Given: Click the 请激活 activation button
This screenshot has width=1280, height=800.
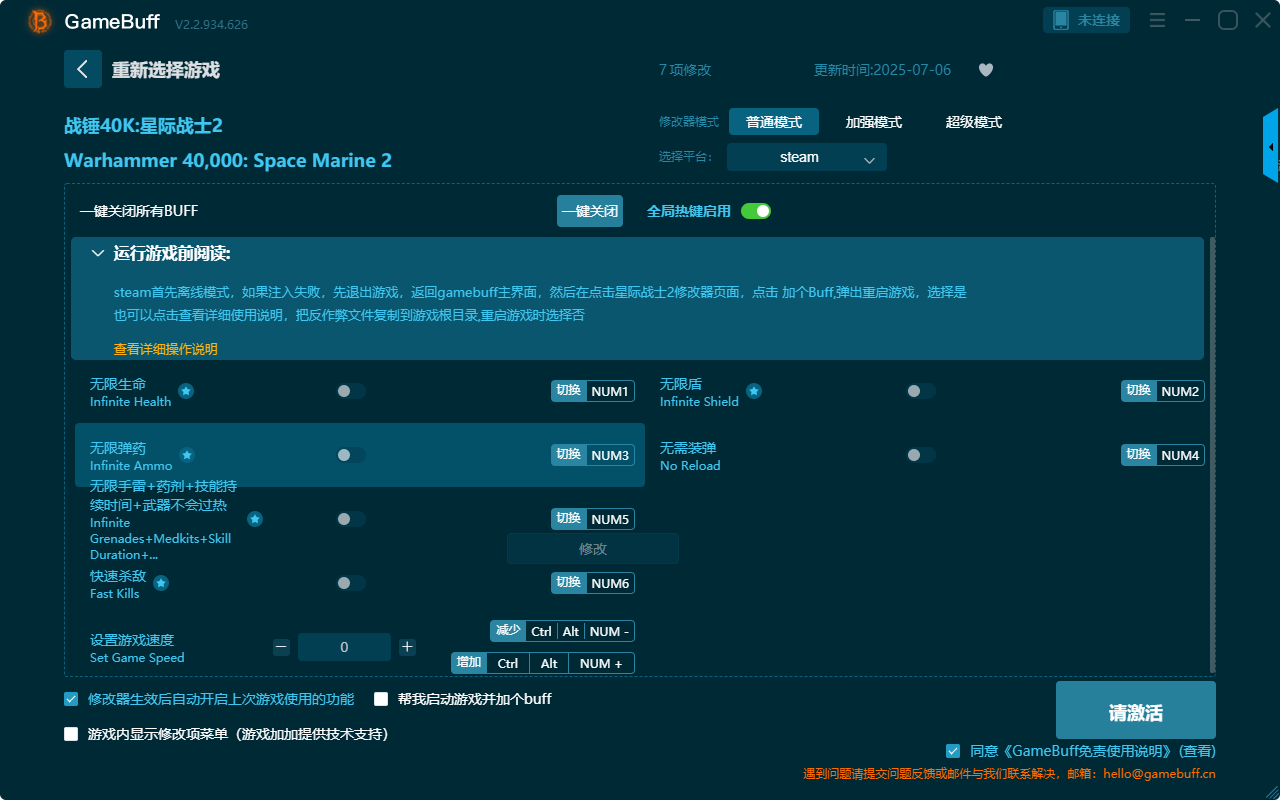Looking at the screenshot, I should [1135, 709].
